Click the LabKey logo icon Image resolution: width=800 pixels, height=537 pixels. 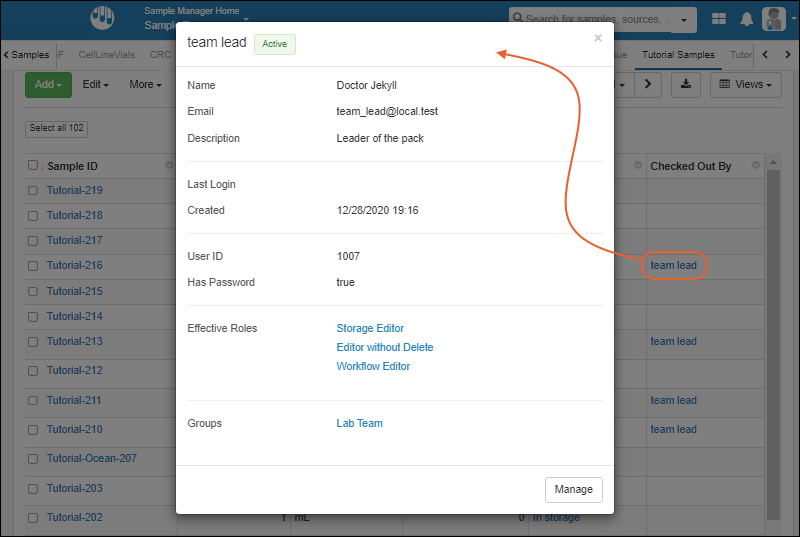tap(102, 18)
